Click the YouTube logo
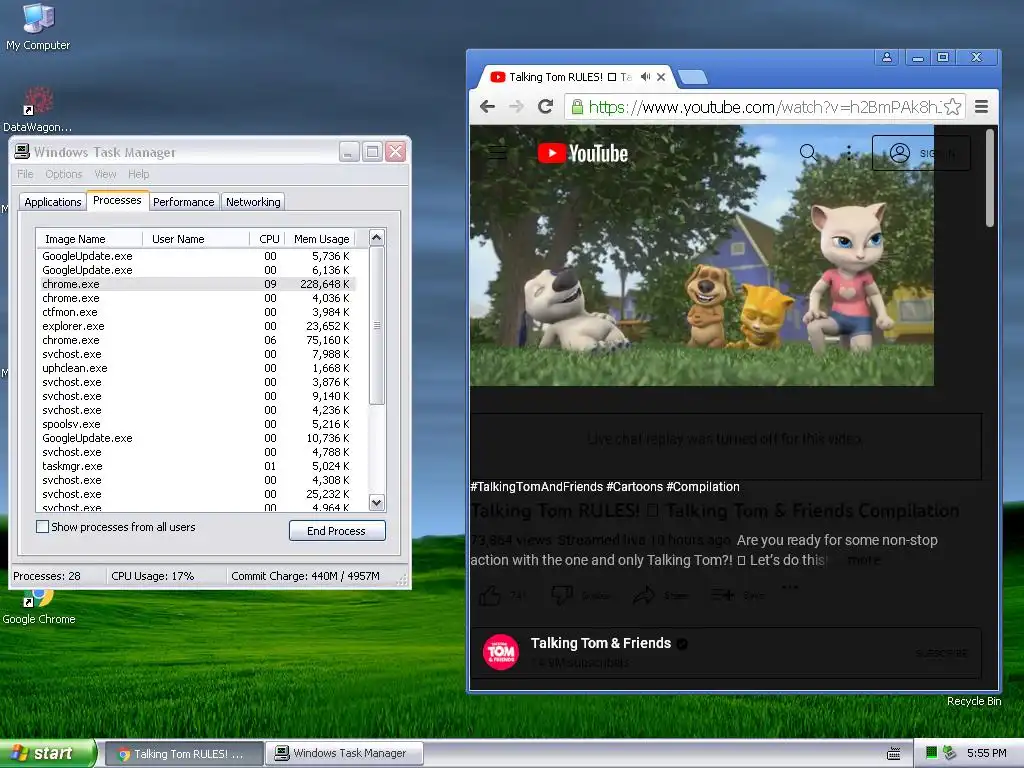 pos(583,153)
